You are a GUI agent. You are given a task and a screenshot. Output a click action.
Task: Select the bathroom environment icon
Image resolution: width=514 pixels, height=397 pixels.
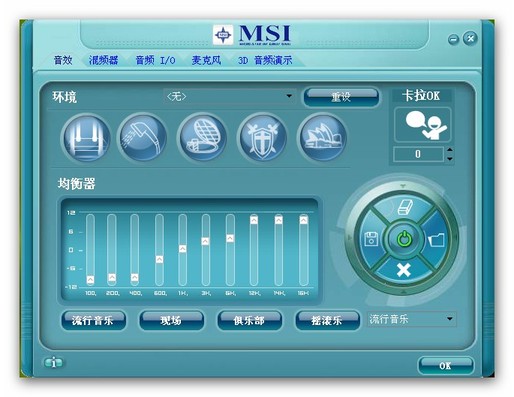pyautogui.click(x=86, y=138)
